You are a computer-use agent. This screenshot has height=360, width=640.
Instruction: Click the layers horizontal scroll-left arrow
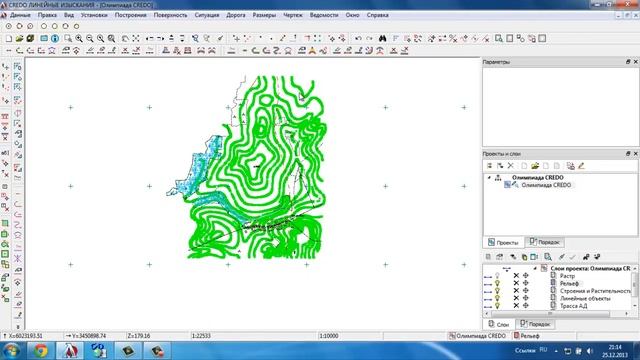point(487,313)
